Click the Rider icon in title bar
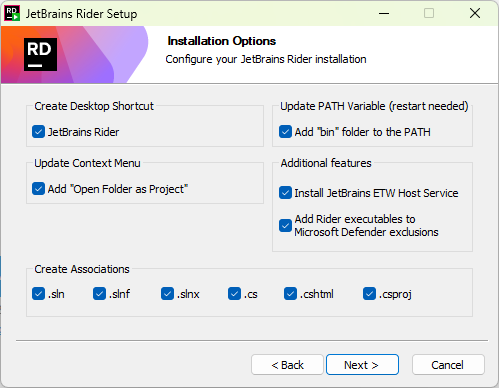 tap(12, 14)
